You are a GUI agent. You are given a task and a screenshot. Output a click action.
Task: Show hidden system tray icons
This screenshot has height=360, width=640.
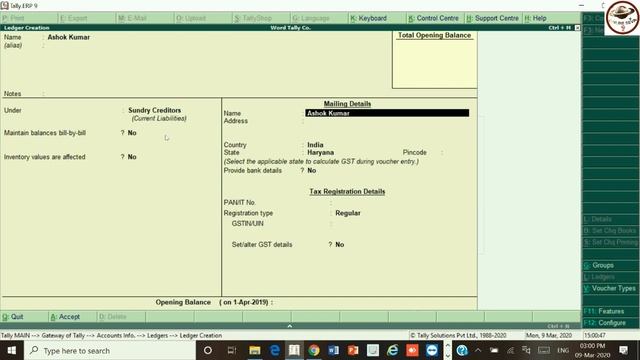[478, 350]
